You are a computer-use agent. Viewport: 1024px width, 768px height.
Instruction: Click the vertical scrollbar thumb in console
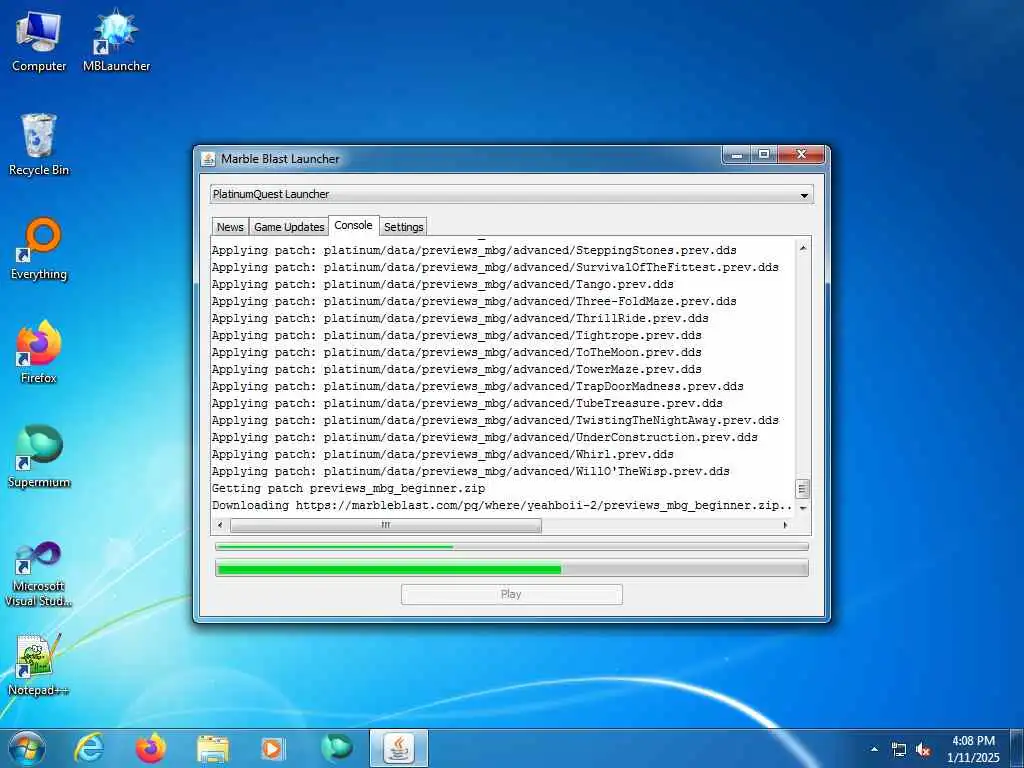[x=803, y=488]
